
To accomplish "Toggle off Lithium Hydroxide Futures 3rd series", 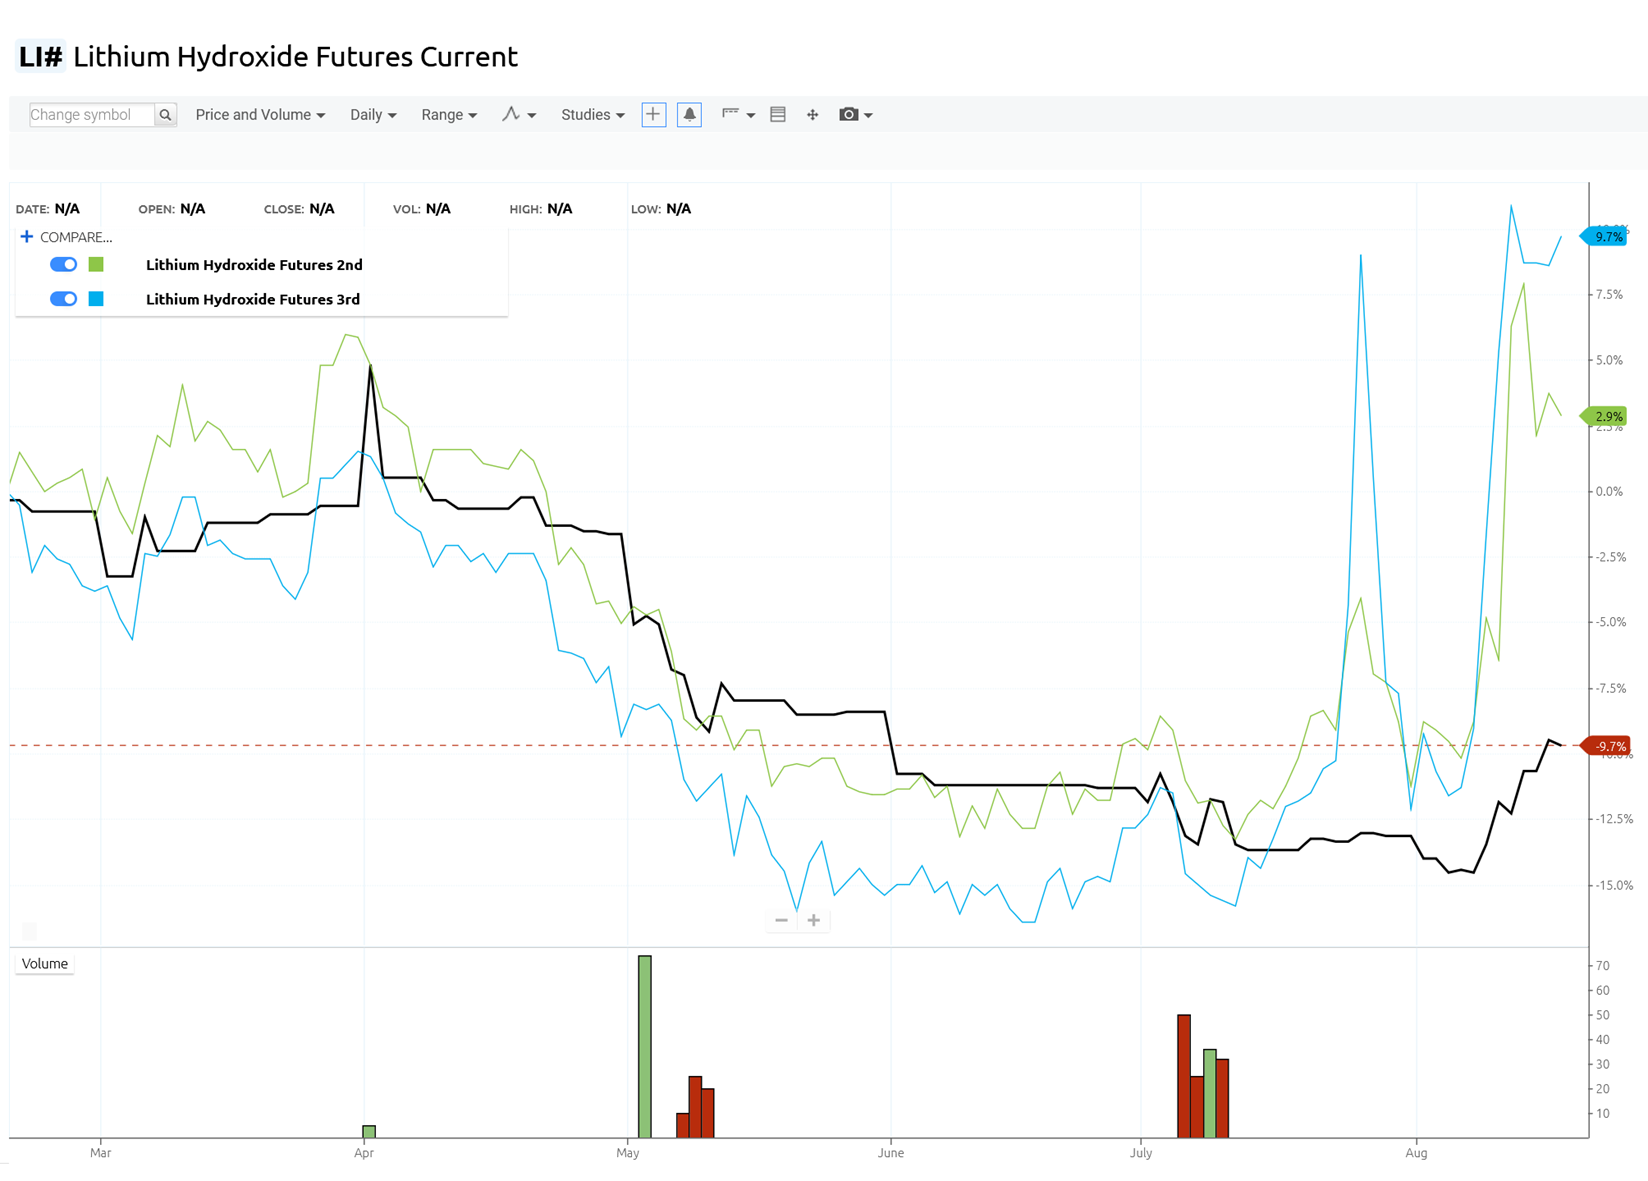I will [64, 299].
